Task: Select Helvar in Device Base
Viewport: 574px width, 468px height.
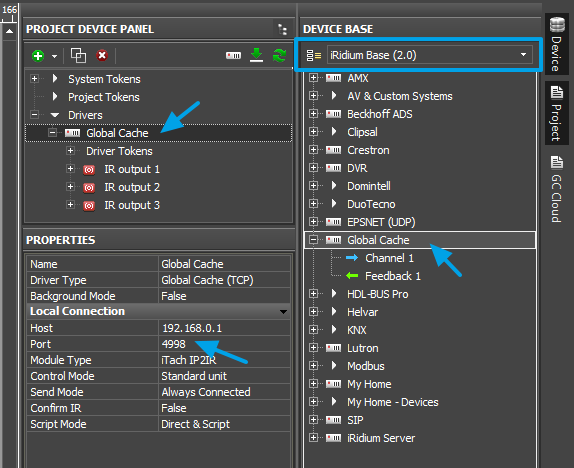Action: pyautogui.click(x=362, y=312)
